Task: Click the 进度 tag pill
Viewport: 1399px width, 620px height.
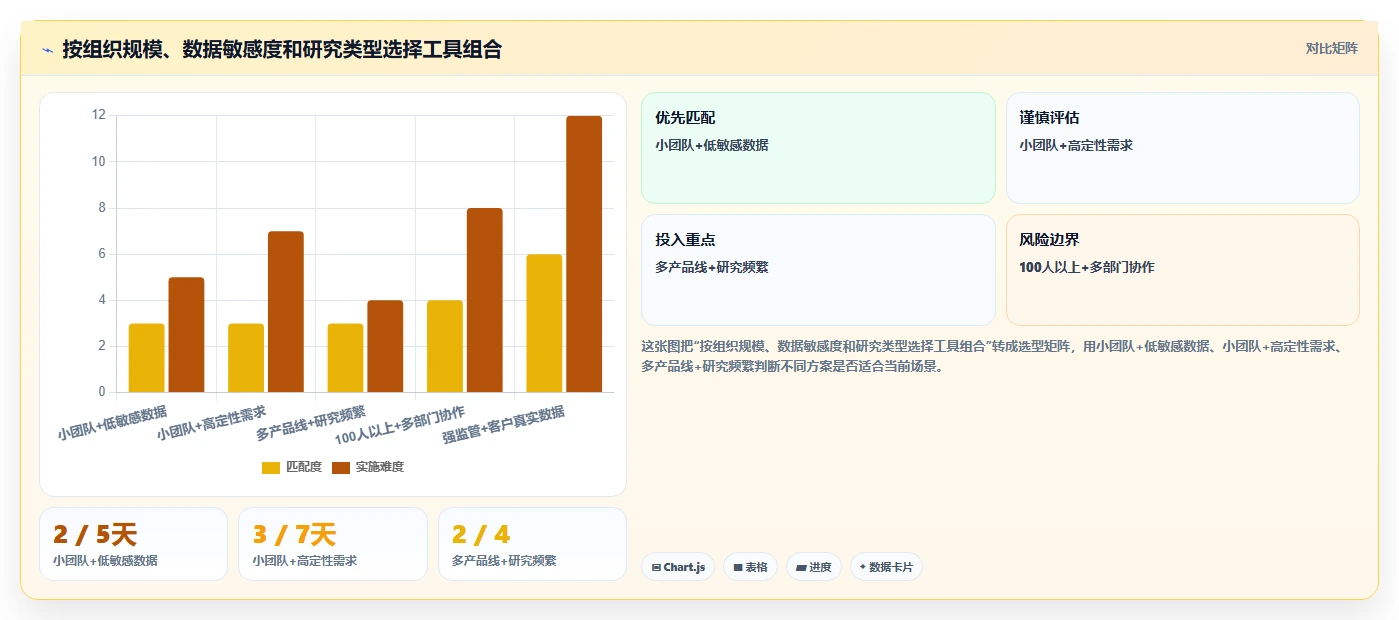Action: point(813,567)
